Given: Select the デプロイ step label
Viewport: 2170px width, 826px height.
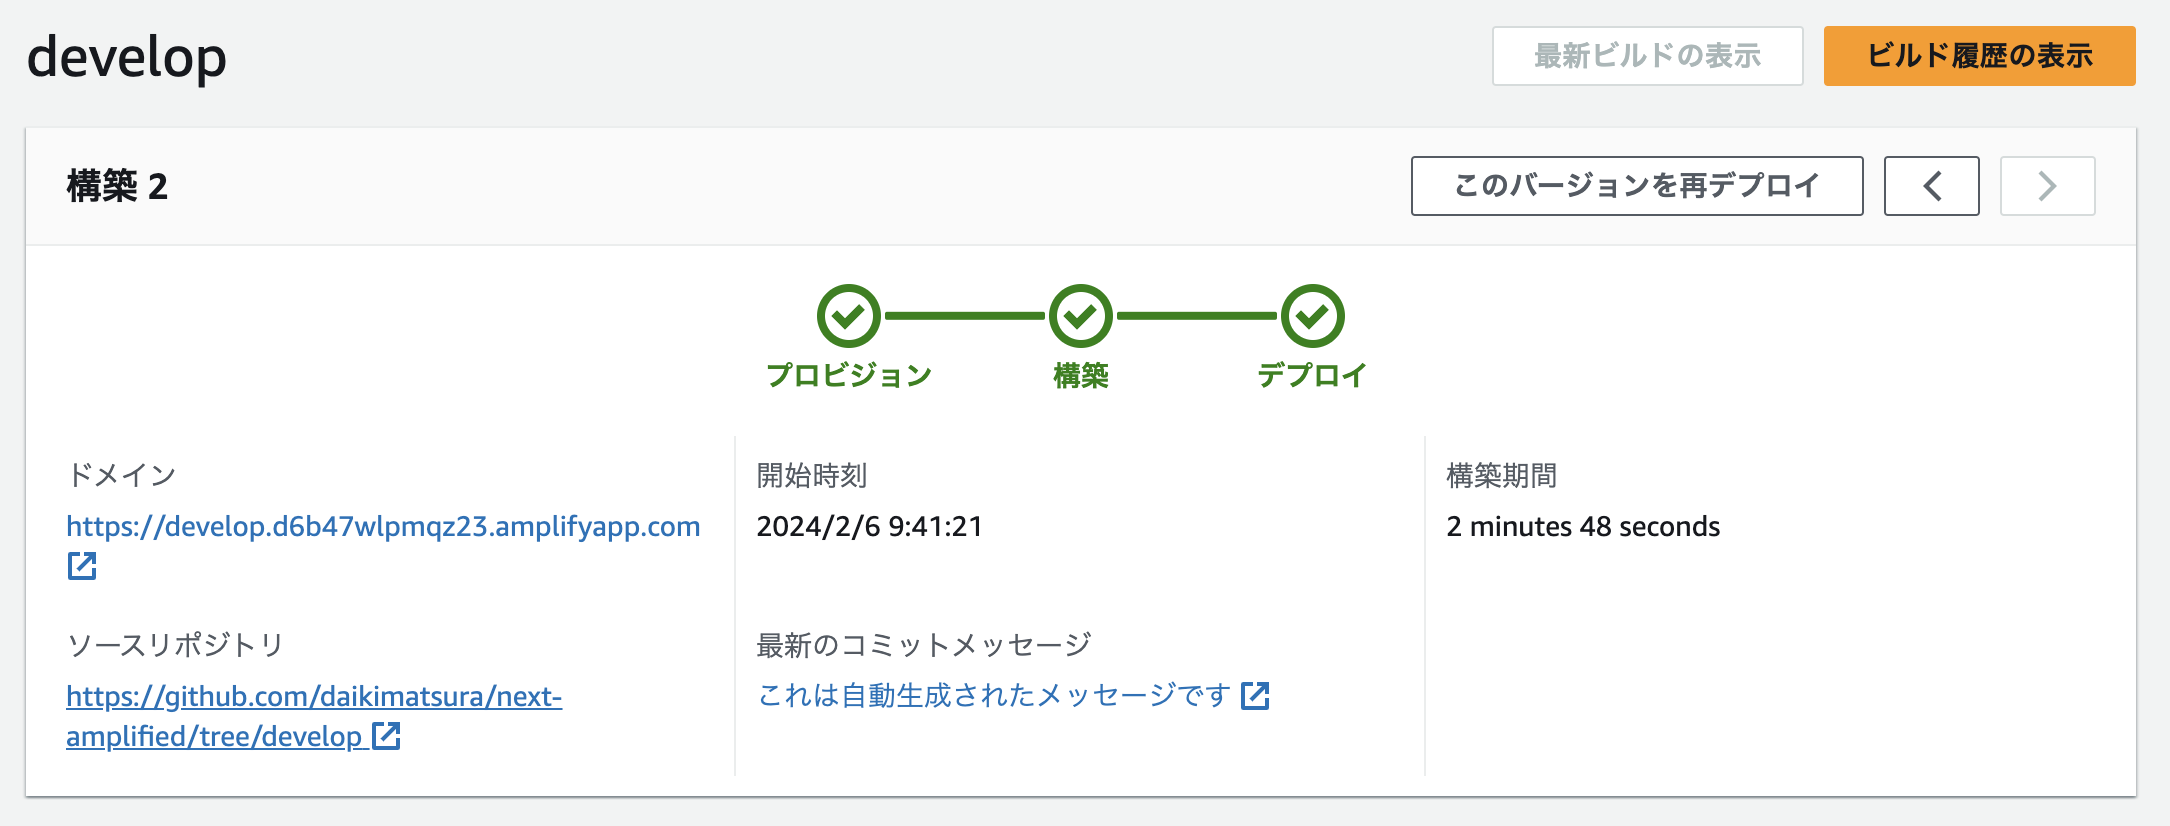Looking at the screenshot, I should (x=1312, y=376).
